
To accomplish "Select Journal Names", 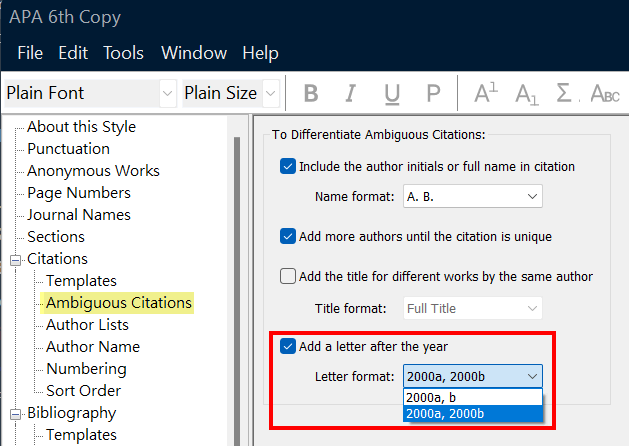I will coord(79,215).
